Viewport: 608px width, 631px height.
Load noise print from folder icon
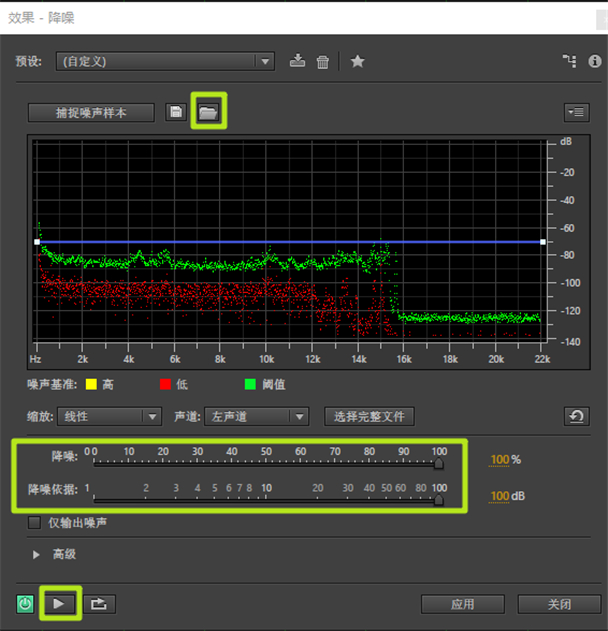(208, 112)
